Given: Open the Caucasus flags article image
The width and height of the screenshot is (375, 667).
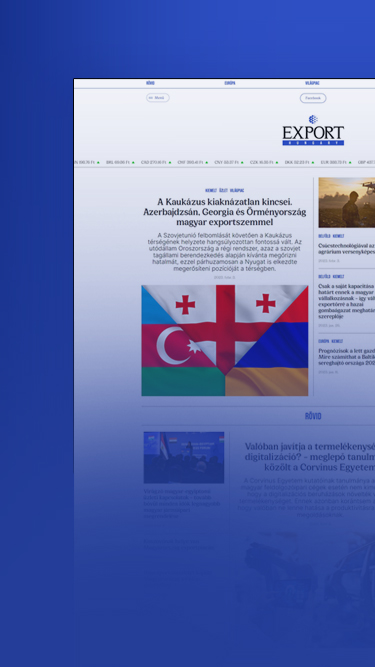Looking at the screenshot, I should 225,340.
